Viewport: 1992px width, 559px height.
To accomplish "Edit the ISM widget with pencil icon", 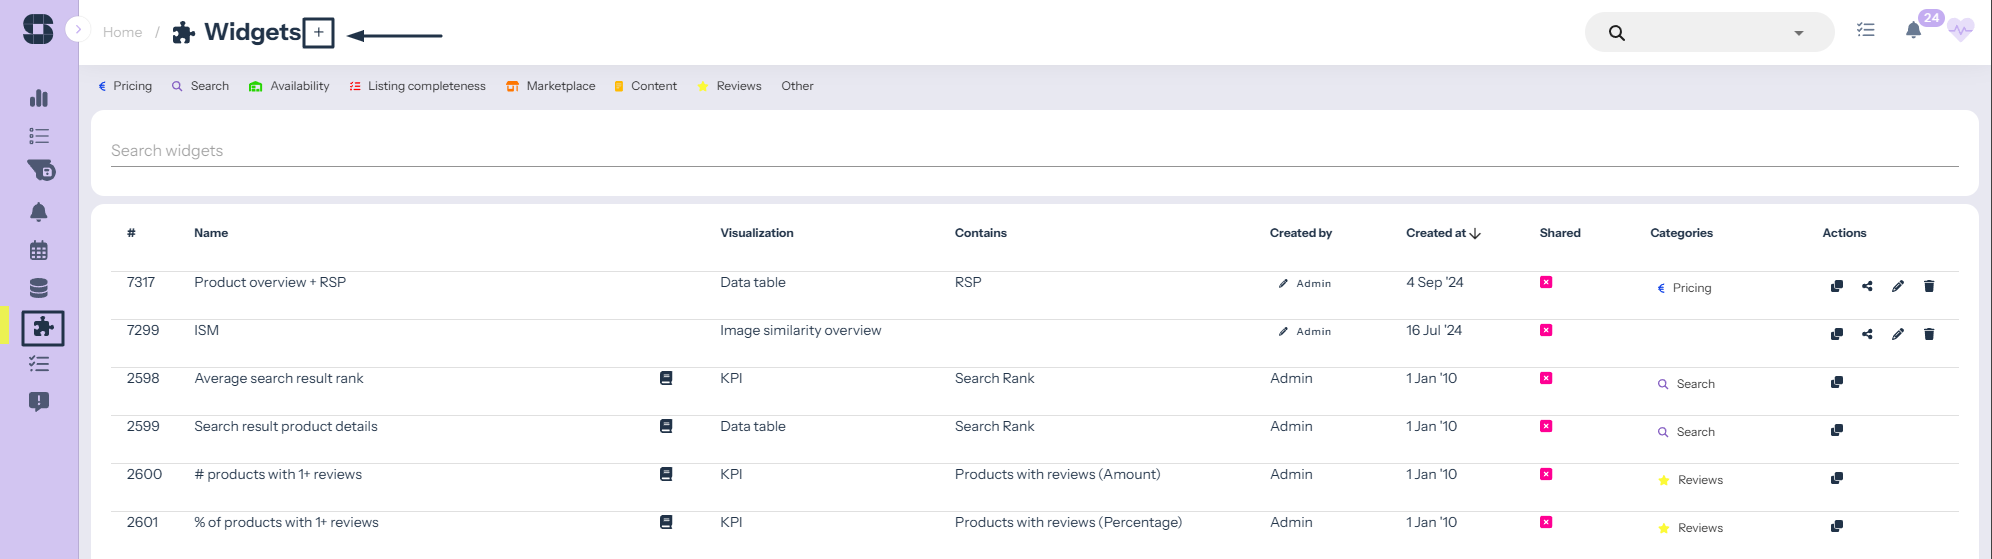I will [x=1897, y=334].
